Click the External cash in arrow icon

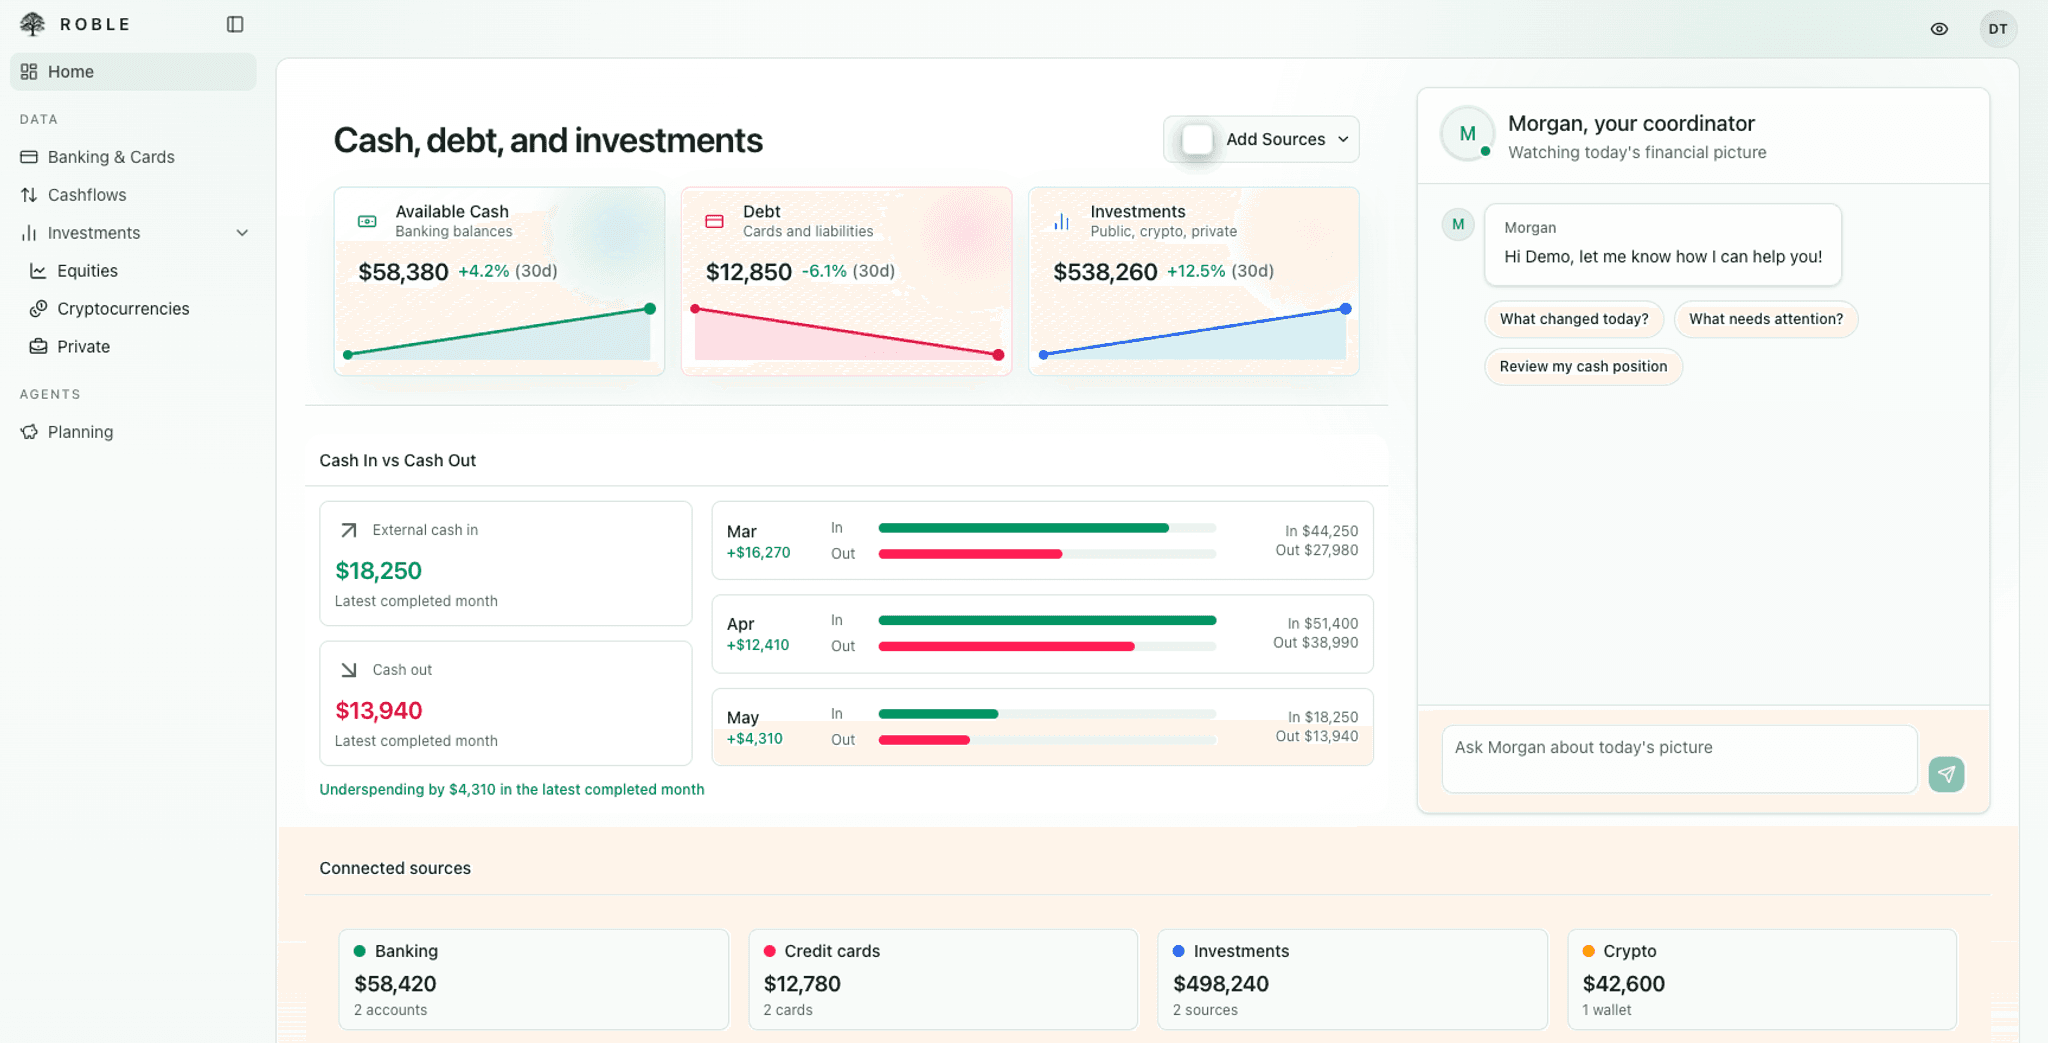pos(348,530)
